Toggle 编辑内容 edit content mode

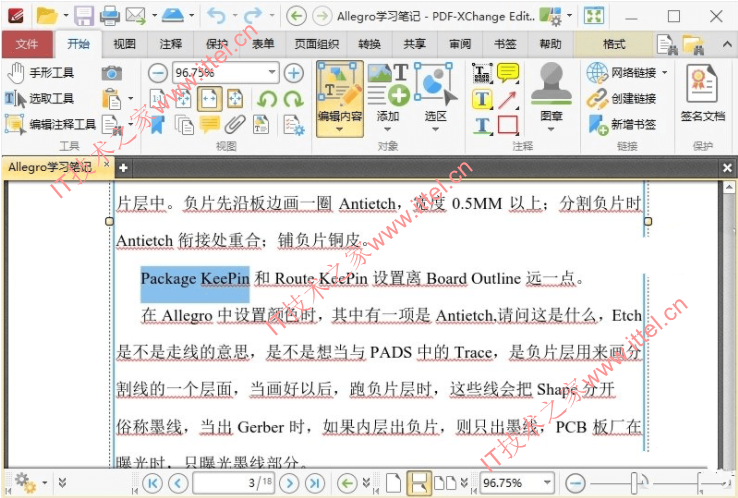coord(339,99)
